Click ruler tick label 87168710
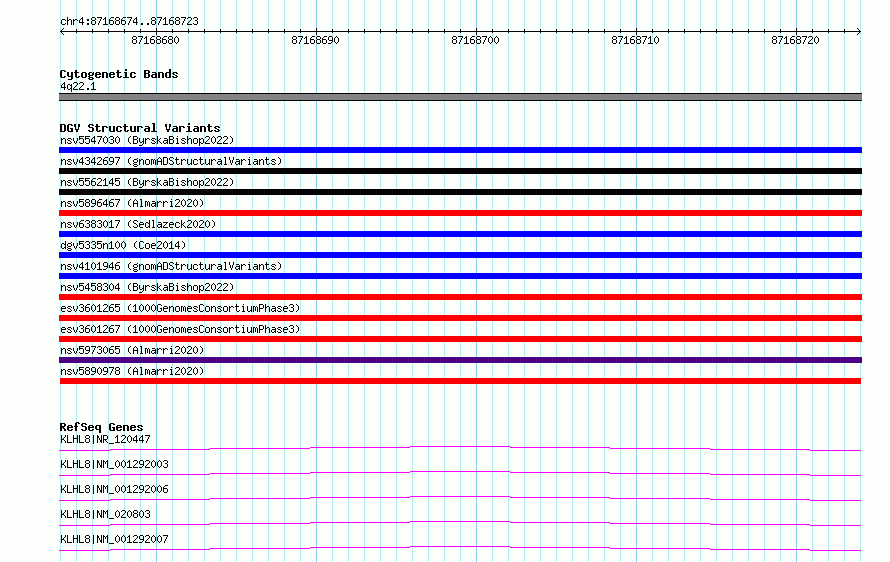890x562 pixels. 635,40
